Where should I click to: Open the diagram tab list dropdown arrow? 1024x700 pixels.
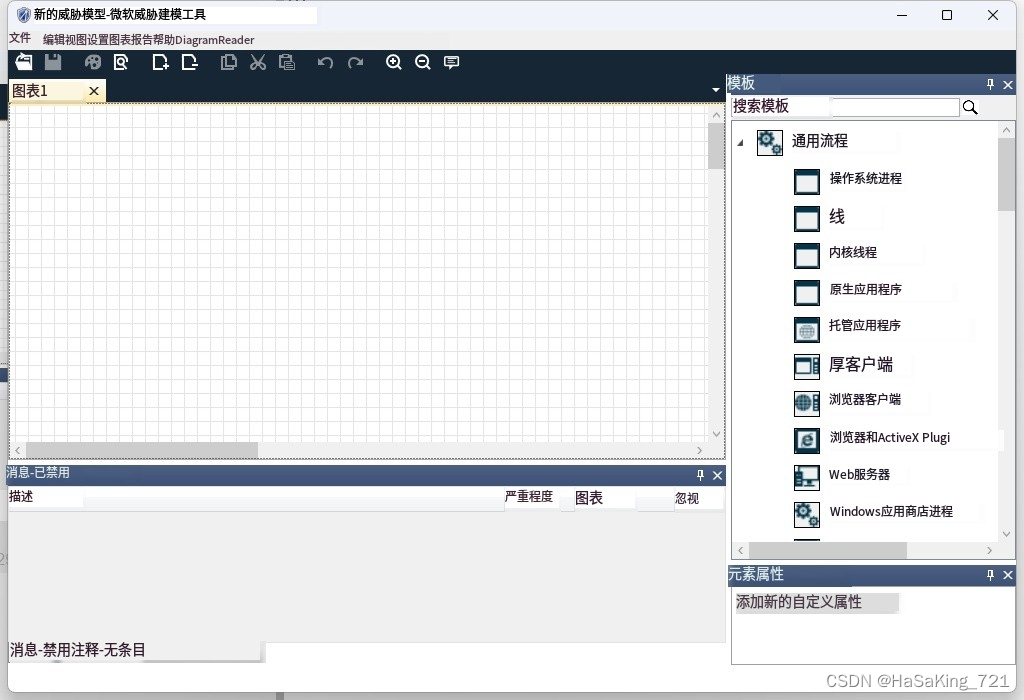click(x=716, y=89)
